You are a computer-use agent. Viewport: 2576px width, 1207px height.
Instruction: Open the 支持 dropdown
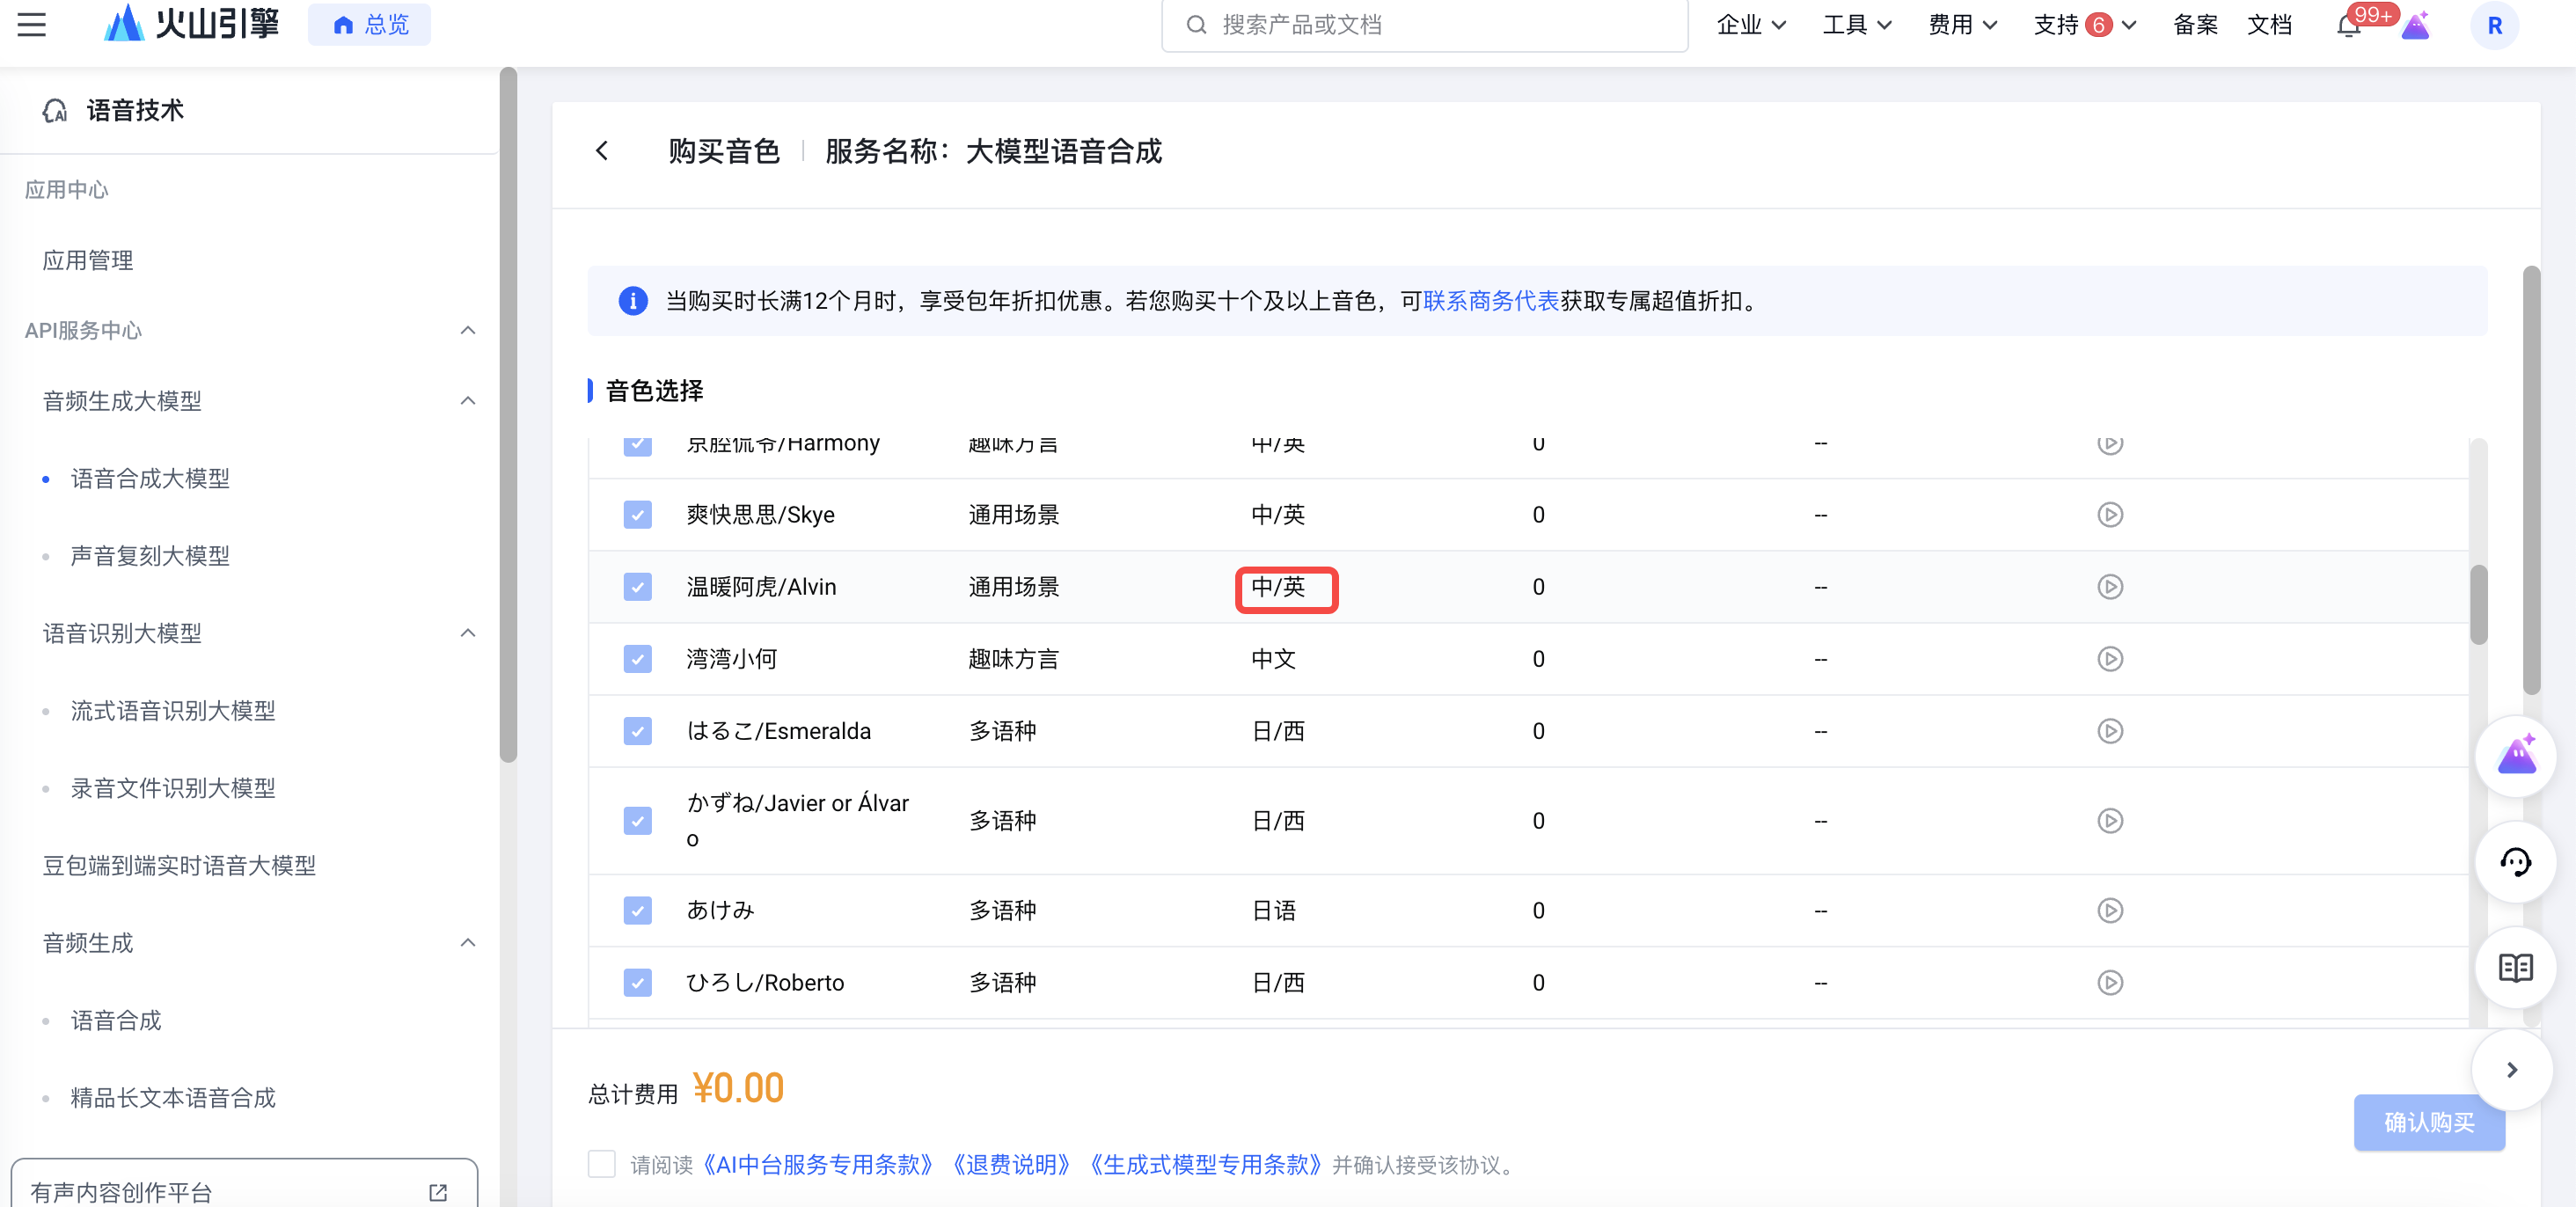[2086, 25]
